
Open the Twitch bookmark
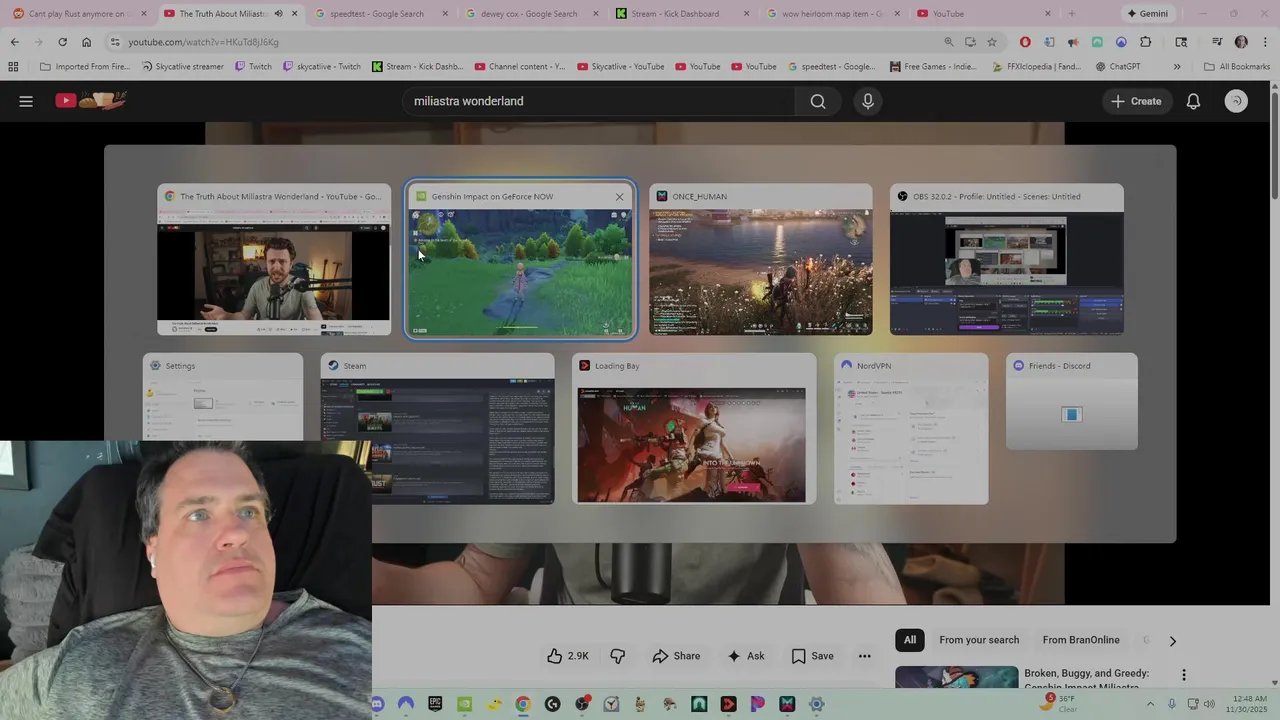pyautogui.click(x=253, y=67)
